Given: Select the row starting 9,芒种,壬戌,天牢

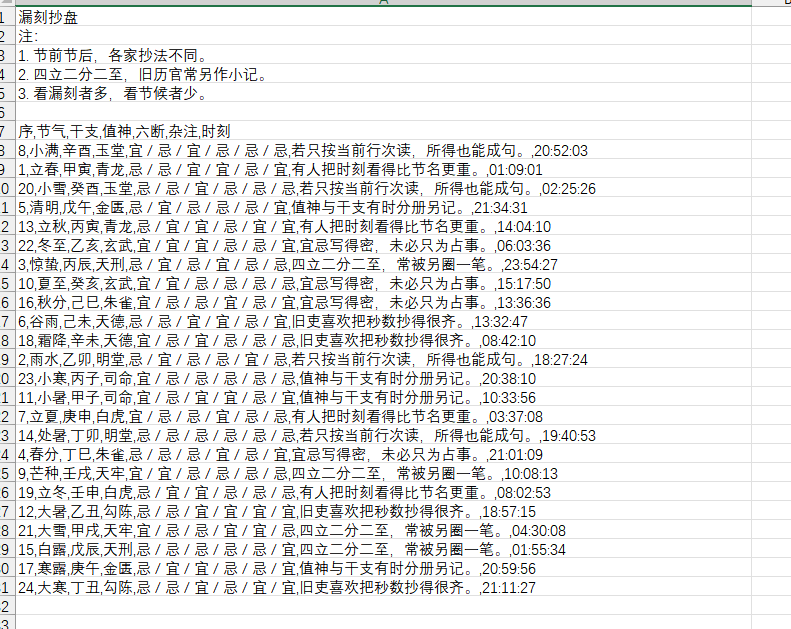Looking at the screenshot, I should 383,473.
